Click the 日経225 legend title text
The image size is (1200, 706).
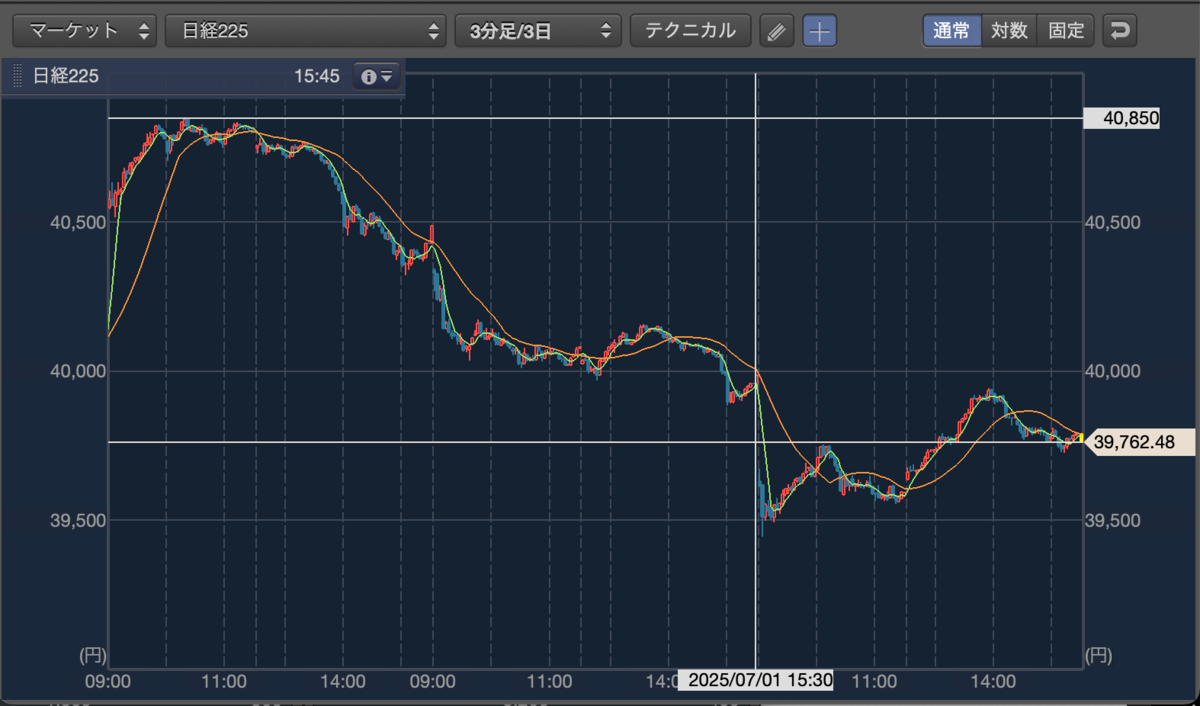coord(66,76)
